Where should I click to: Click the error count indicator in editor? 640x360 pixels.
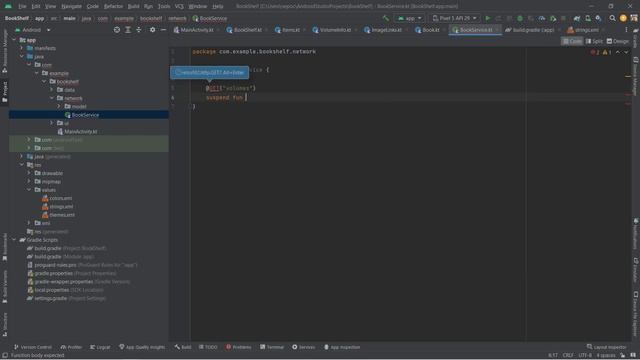click(x=595, y=52)
